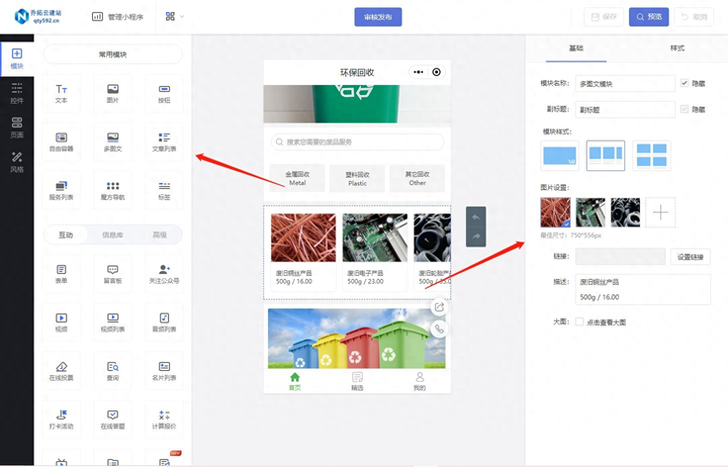Select the 服务列表 service list module
This screenshot has width=728, height=467.
pos(61,190)
